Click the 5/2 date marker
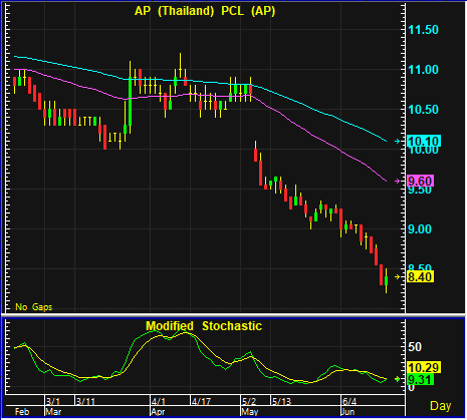The width and height of the screenshot is (467, 420). point(249,401)
